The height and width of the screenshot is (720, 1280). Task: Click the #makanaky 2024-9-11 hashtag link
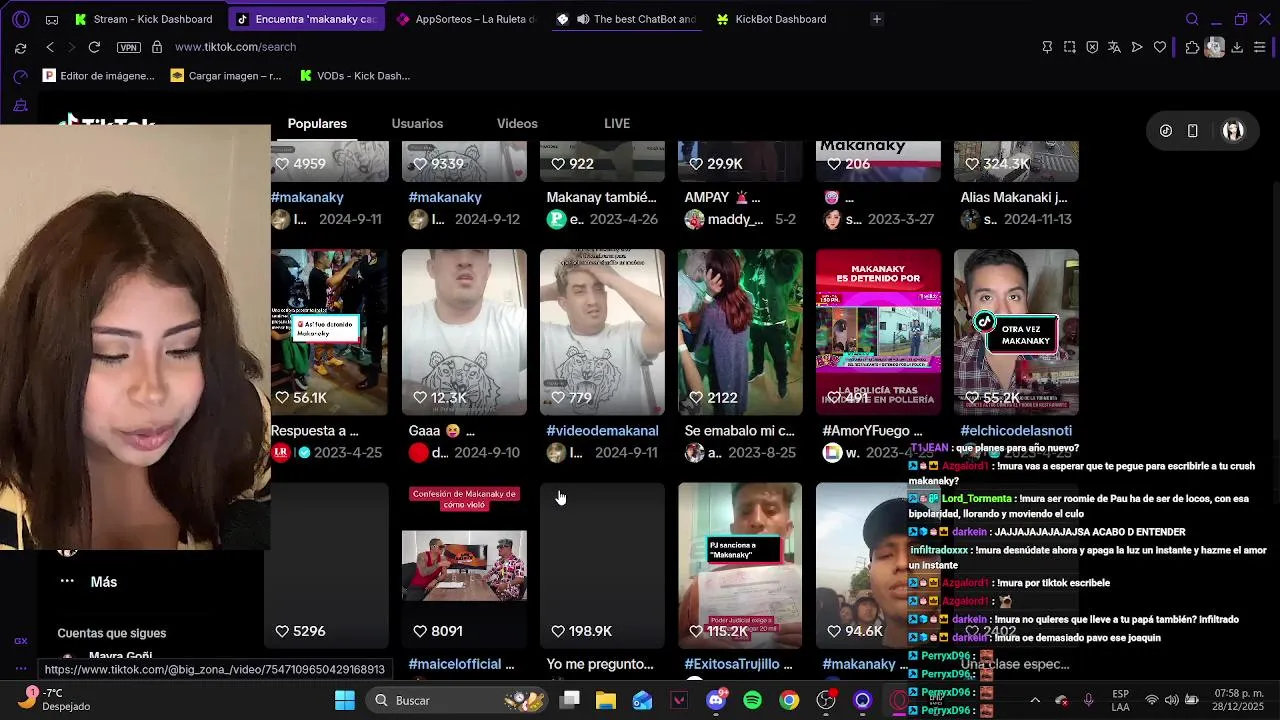tap(307, 197)
